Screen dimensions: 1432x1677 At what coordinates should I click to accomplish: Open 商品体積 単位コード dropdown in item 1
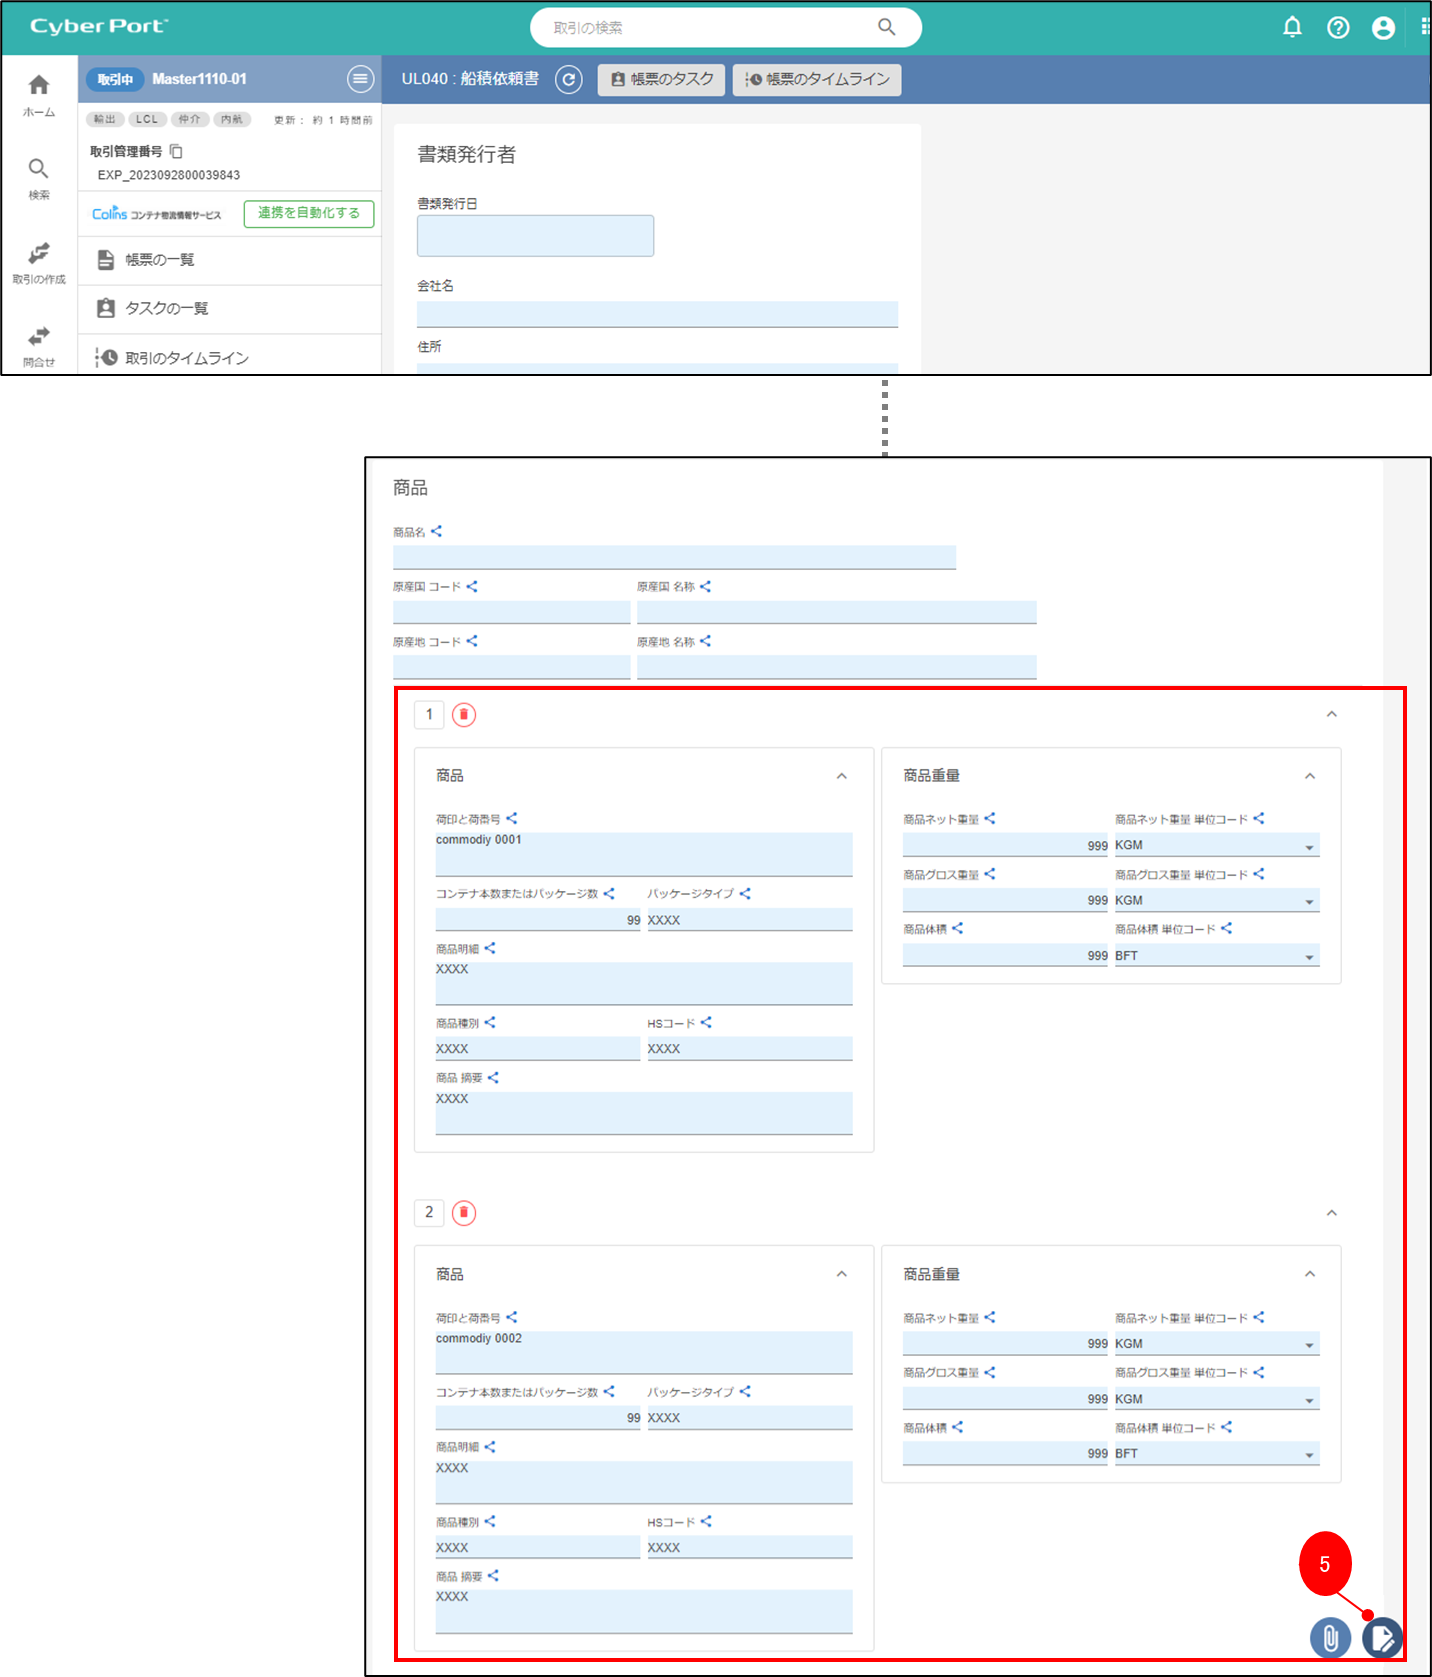1309,957
